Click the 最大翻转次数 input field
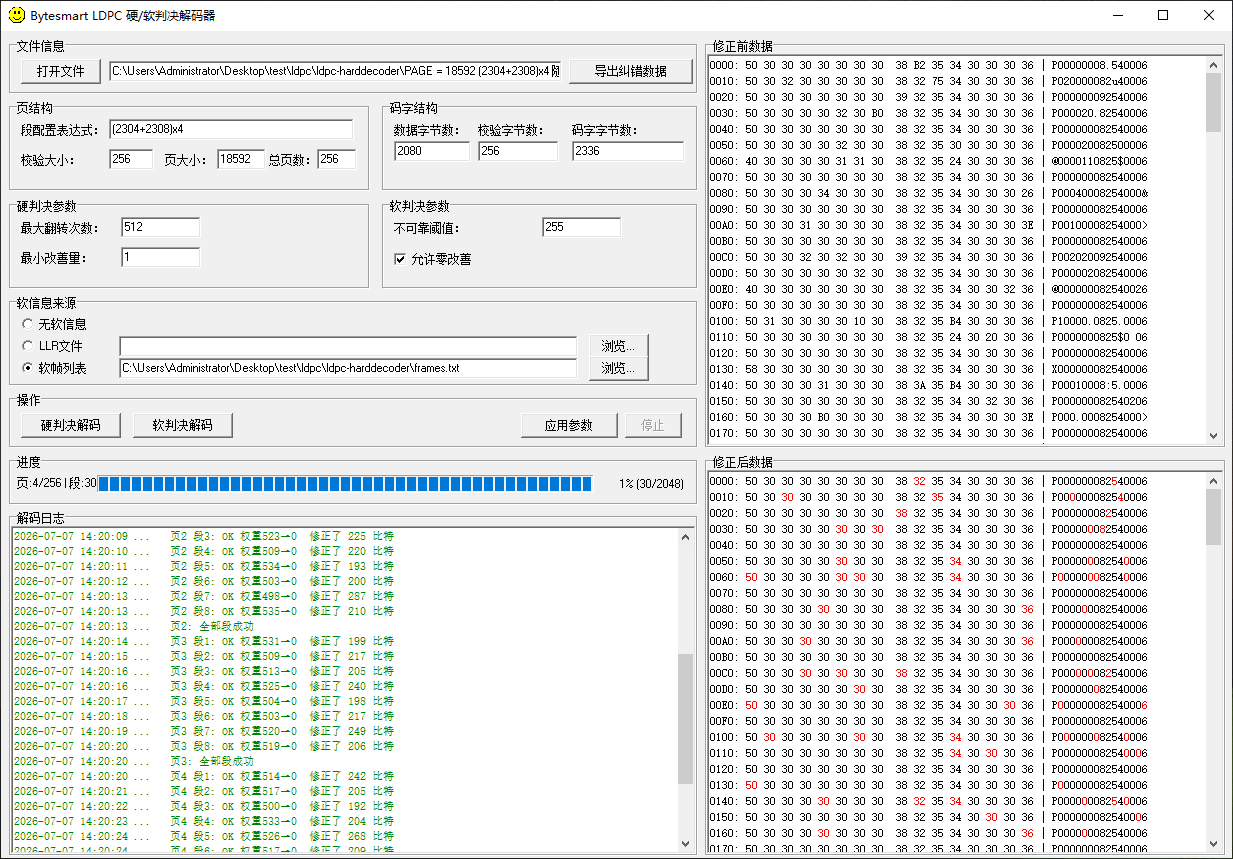Image resolution: width=1233 pixels, height=859 pixels. 160,227
